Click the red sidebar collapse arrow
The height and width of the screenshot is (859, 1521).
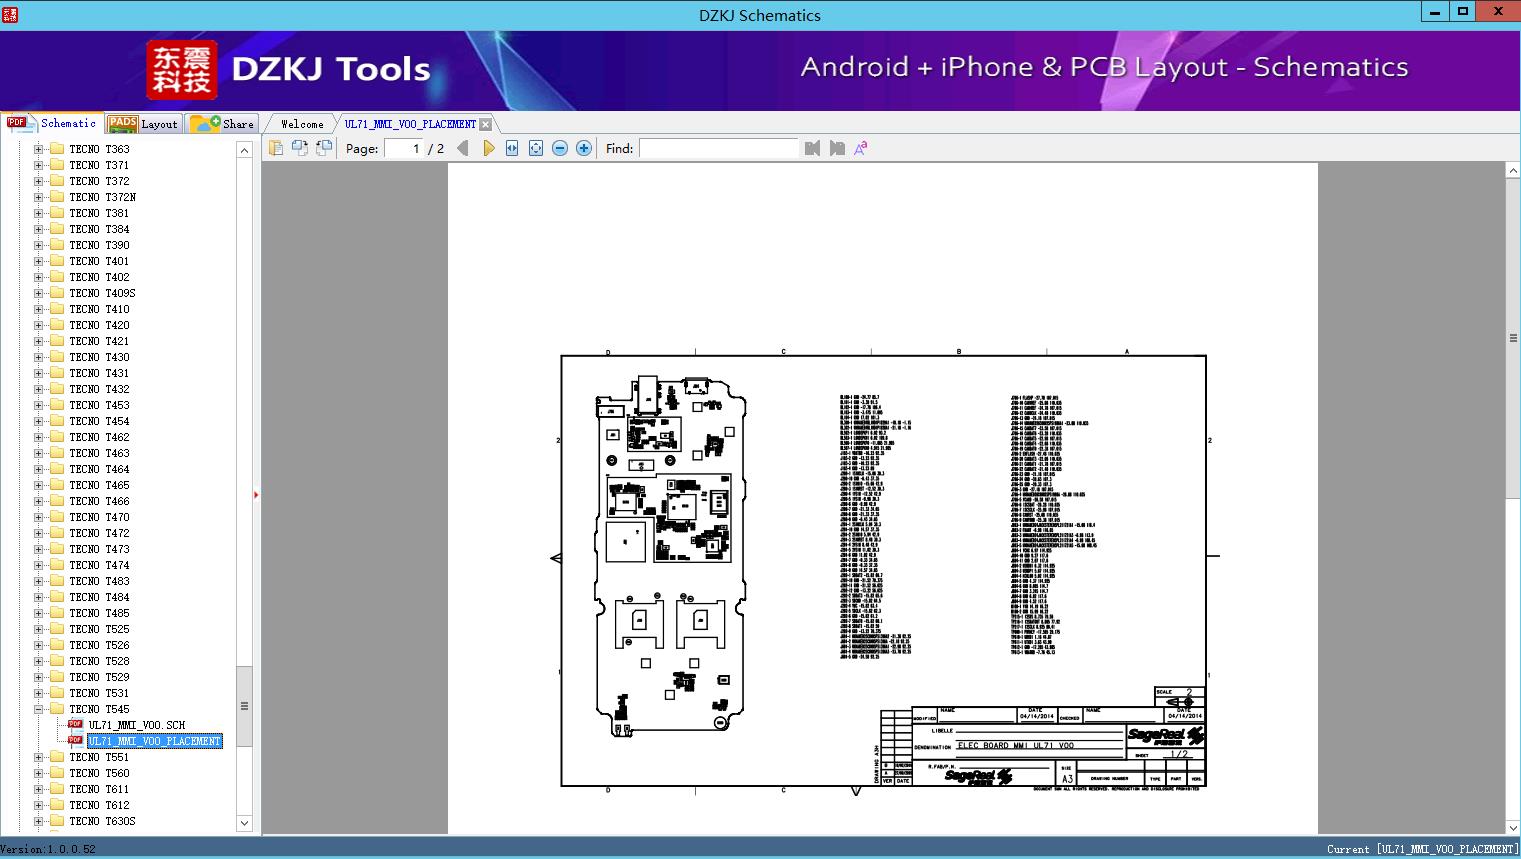(256, 495)
